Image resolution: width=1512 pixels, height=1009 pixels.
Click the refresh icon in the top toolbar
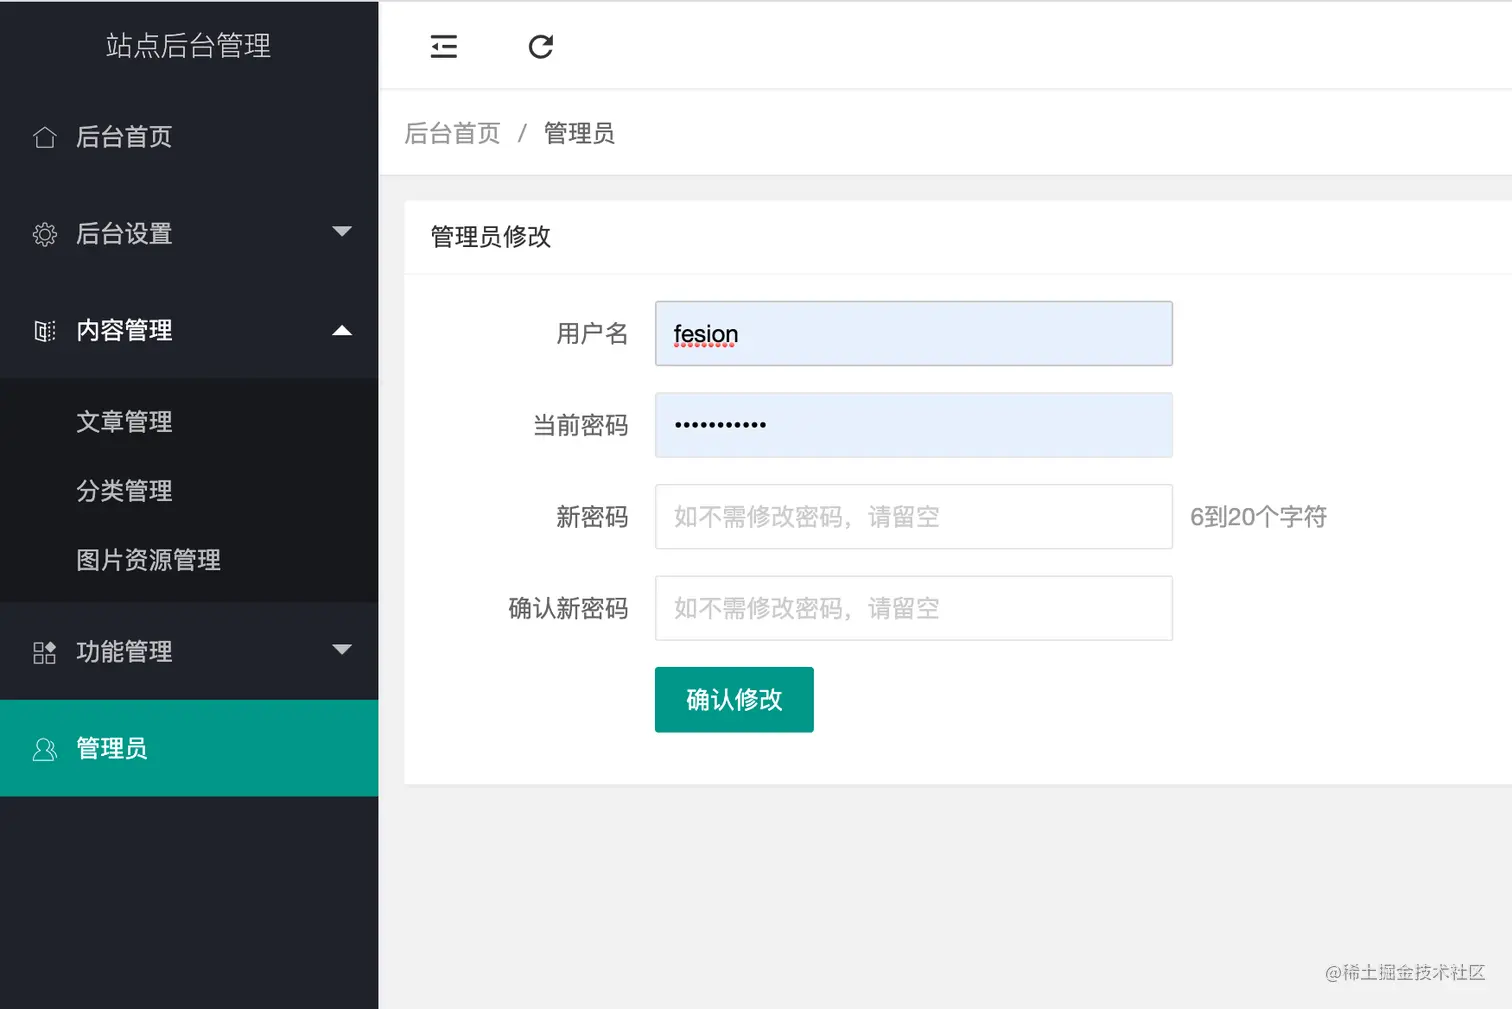(x=540, y=46)
